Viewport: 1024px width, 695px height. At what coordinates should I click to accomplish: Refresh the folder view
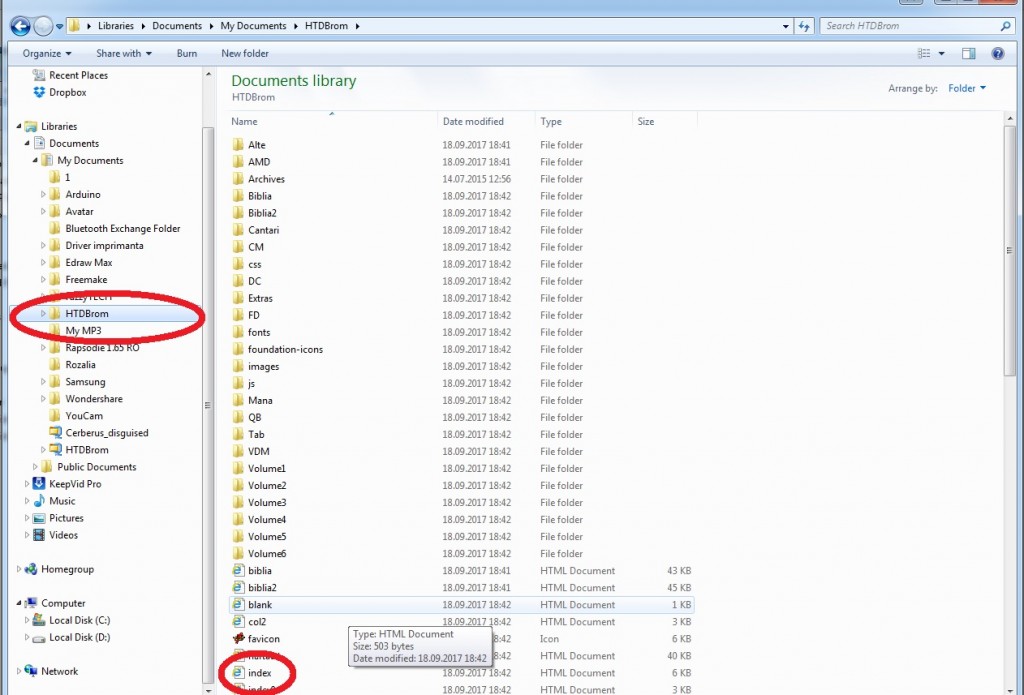pos(804,26)
